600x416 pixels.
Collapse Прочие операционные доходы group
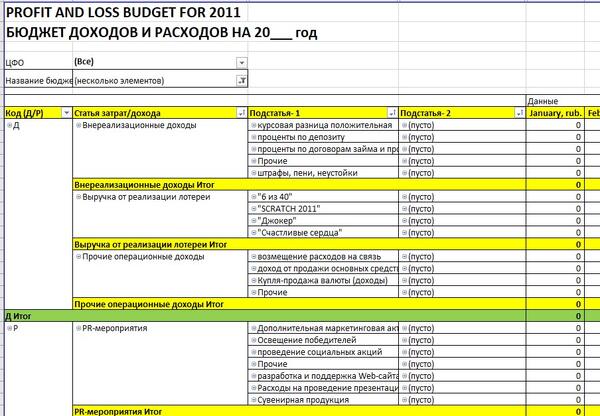click(x=78, y=257)
